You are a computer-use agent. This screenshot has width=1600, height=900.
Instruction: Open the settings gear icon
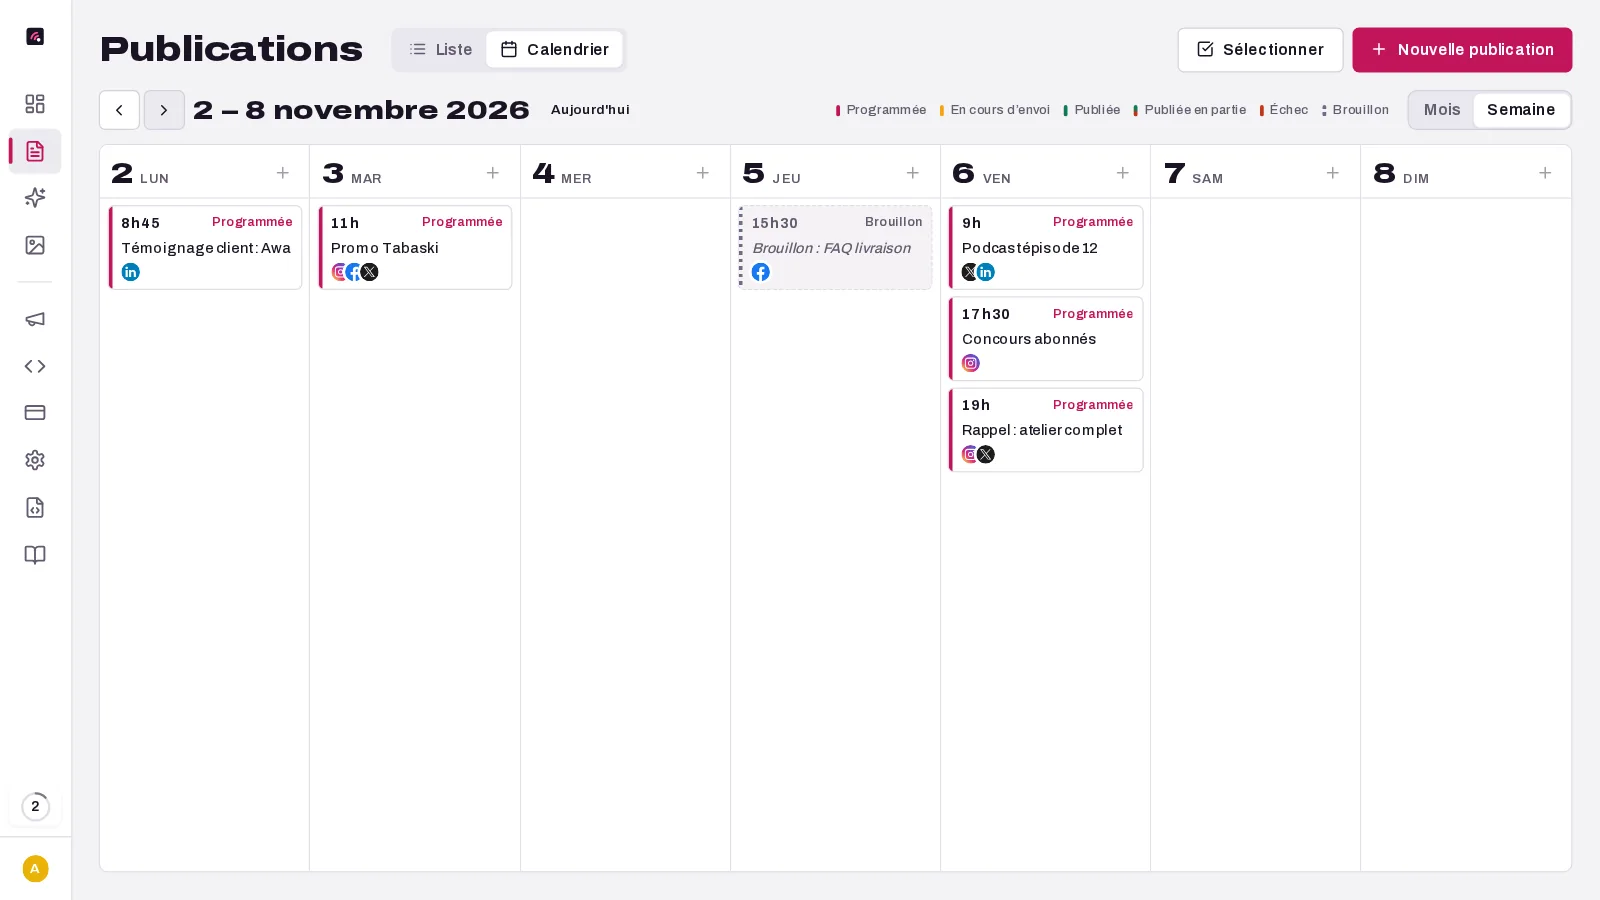click(x=35, y=460)
